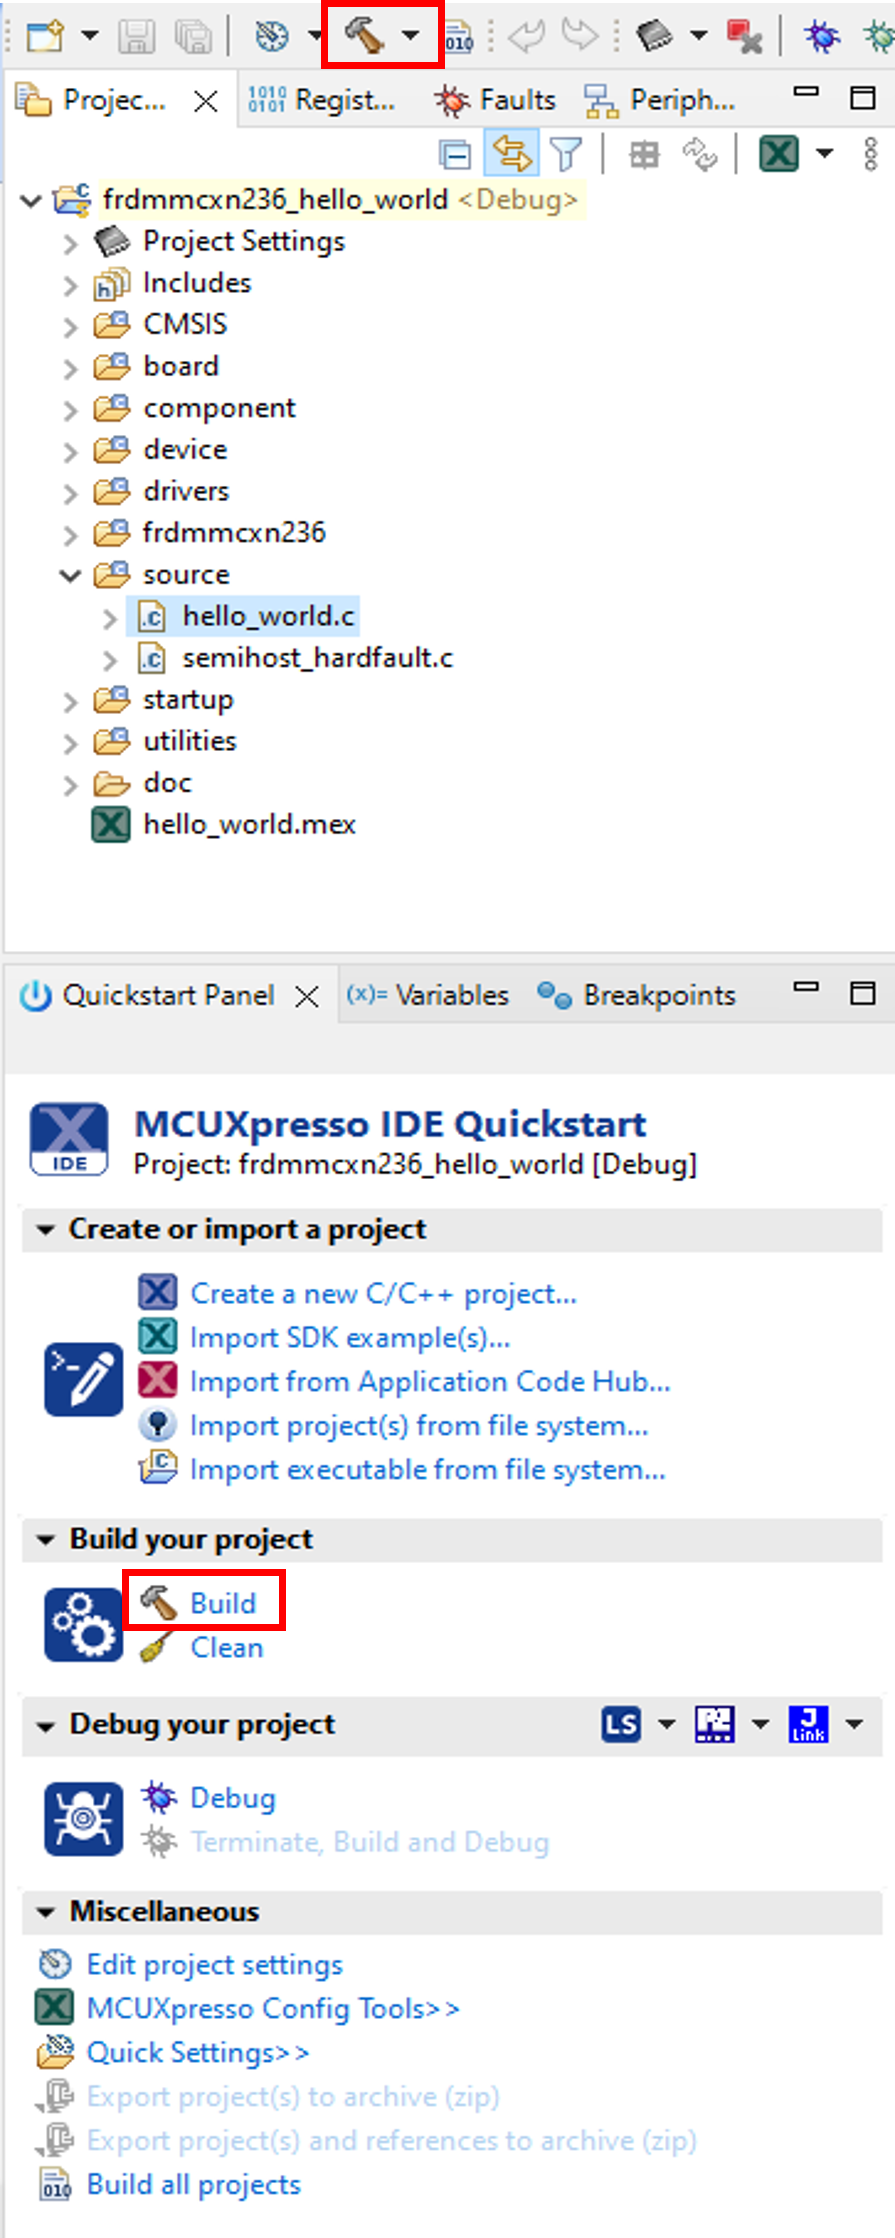Open the Build hammer dropdown arrow
This screenshot has height=2238, width=895.
411,36
